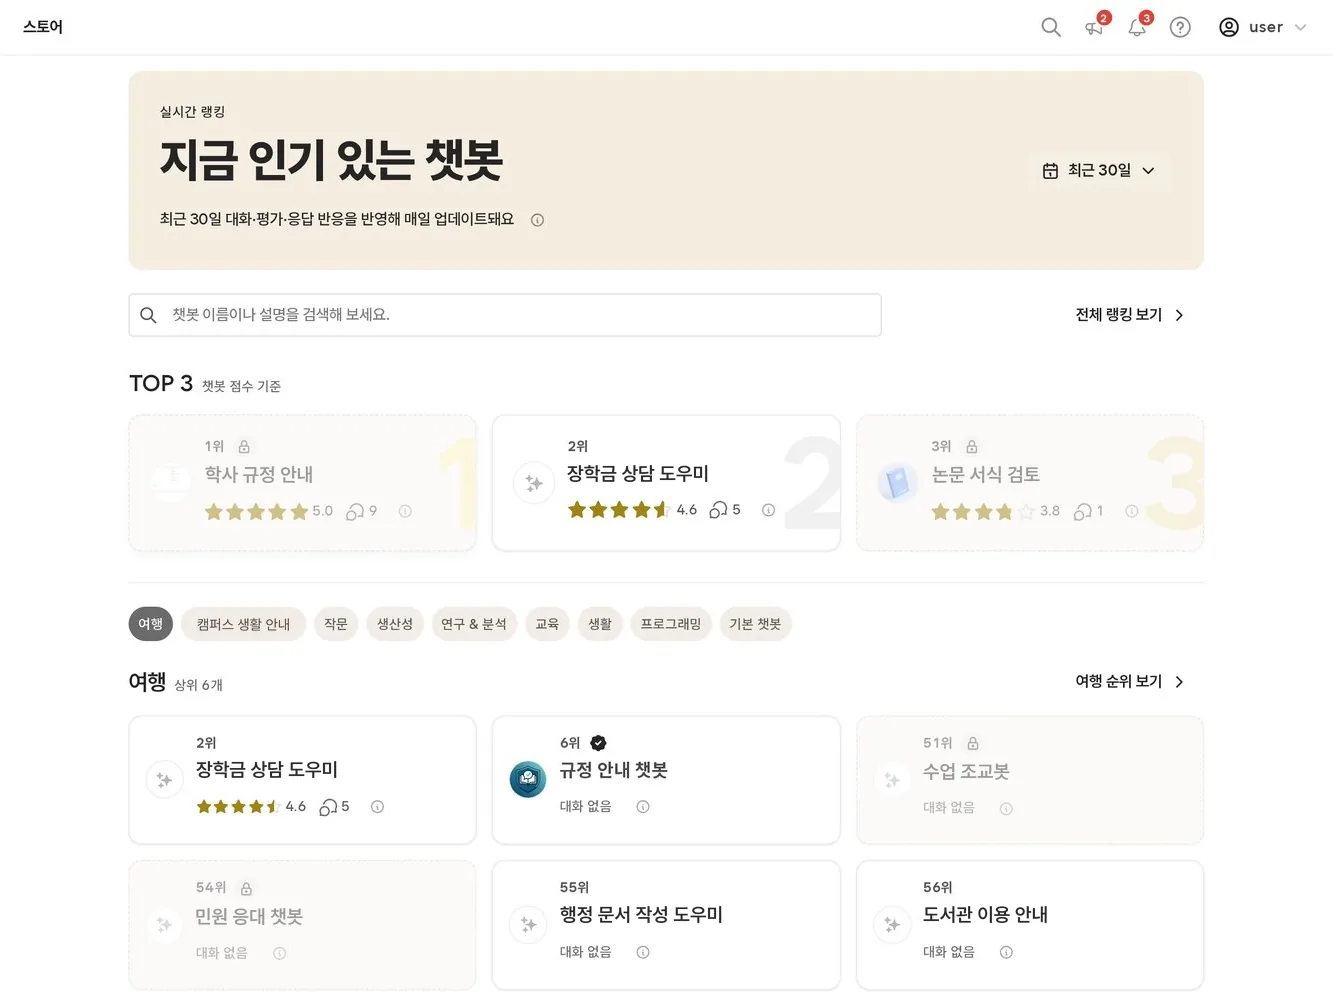Select the 캠퍼스 생활 안내 category chip

click(243, 624)
